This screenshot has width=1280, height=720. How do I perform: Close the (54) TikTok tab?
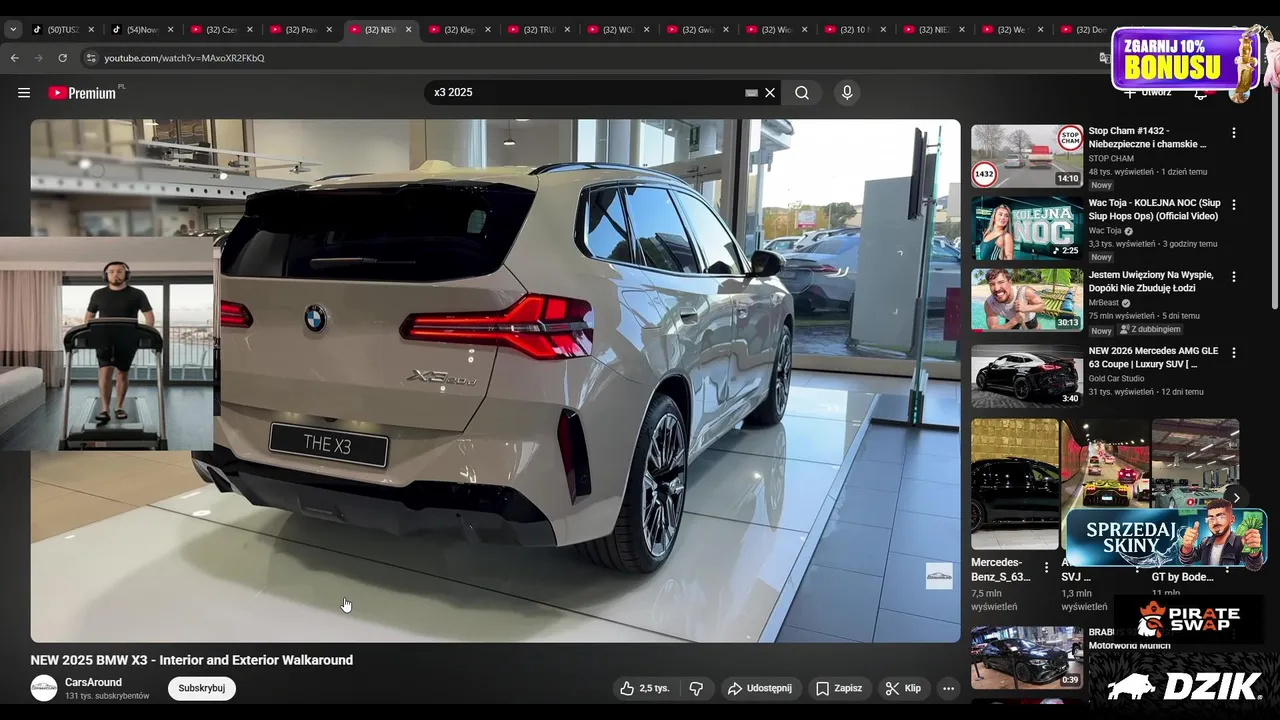[x=170, y=30]
